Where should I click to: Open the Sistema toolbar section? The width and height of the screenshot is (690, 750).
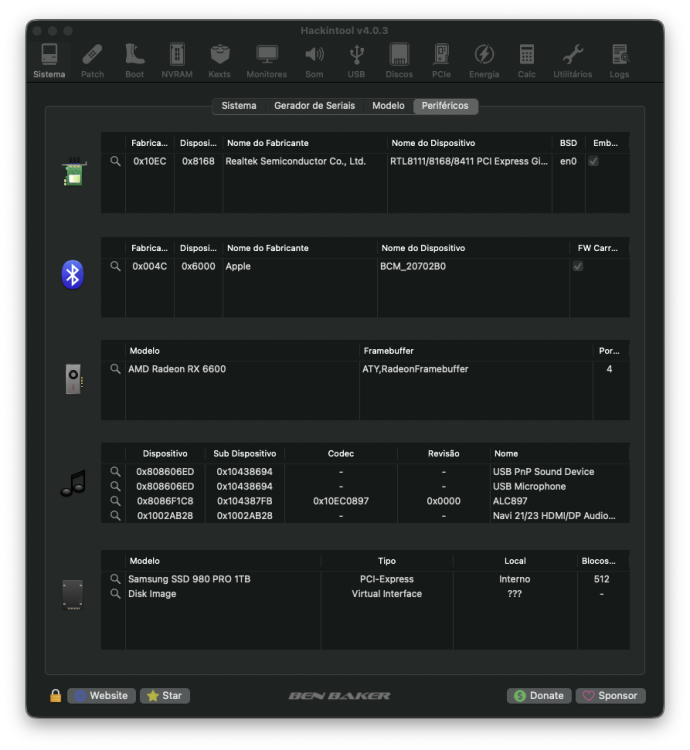pyautogui.click(x=49, y=61)
